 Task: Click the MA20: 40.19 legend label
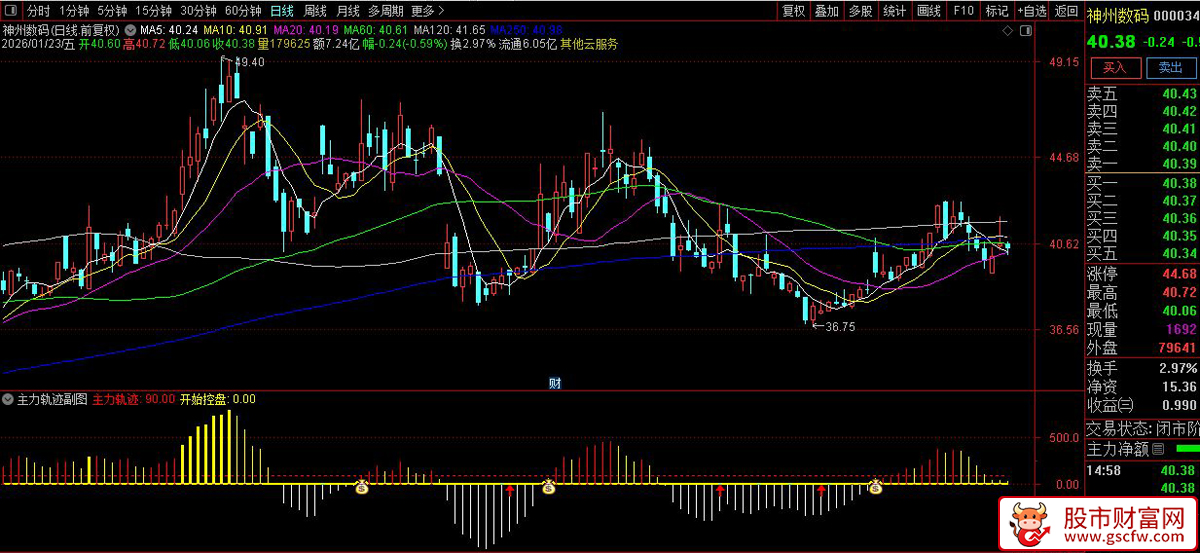305,31
